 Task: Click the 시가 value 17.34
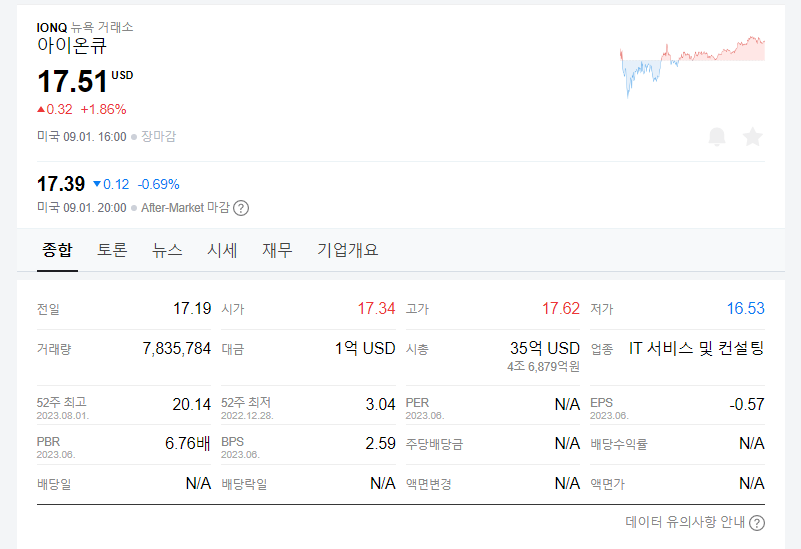(376, 308)
